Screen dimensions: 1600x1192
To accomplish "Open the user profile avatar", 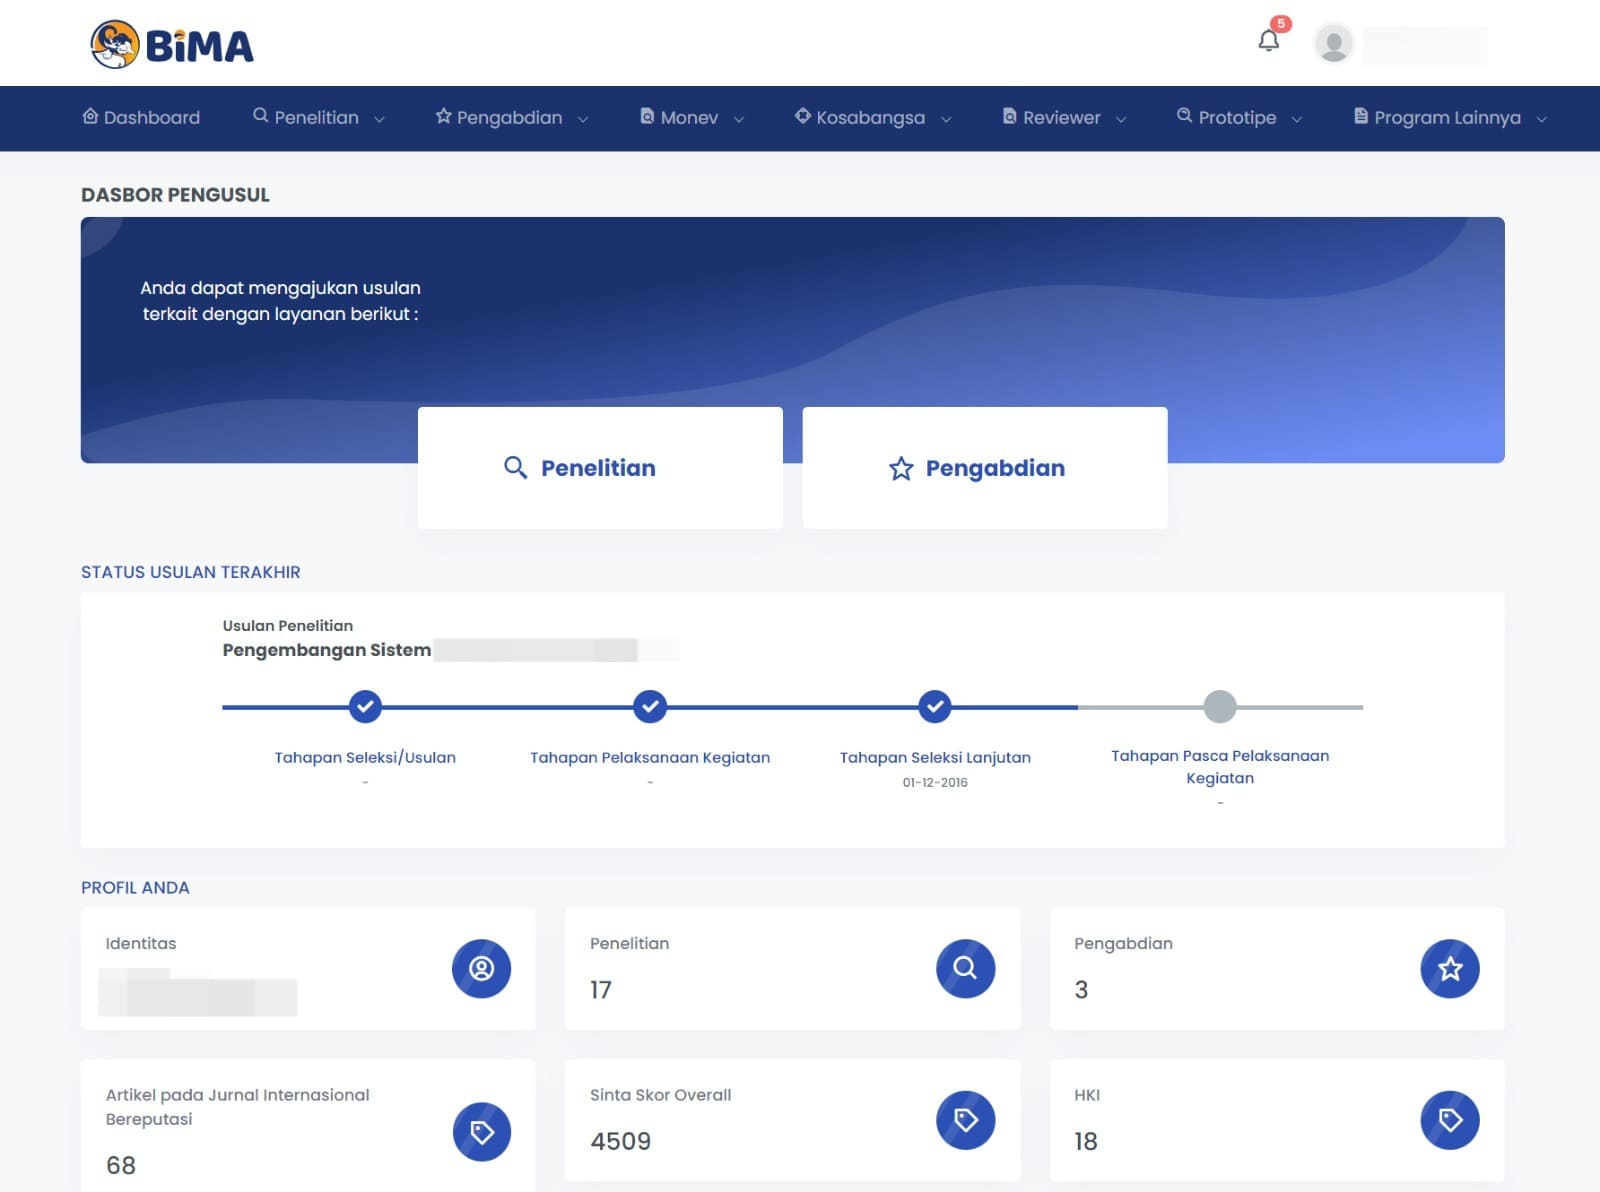I will coord(1331,43).
